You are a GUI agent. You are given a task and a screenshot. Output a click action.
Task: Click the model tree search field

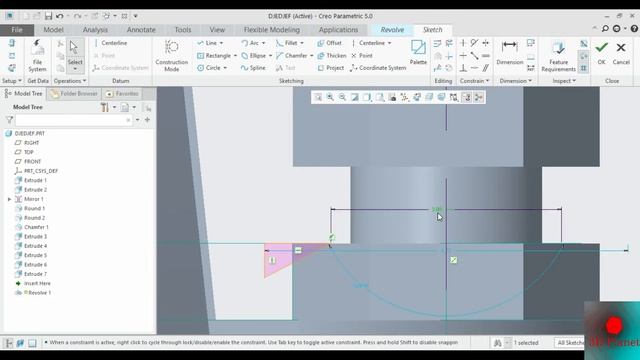point(74,120)
